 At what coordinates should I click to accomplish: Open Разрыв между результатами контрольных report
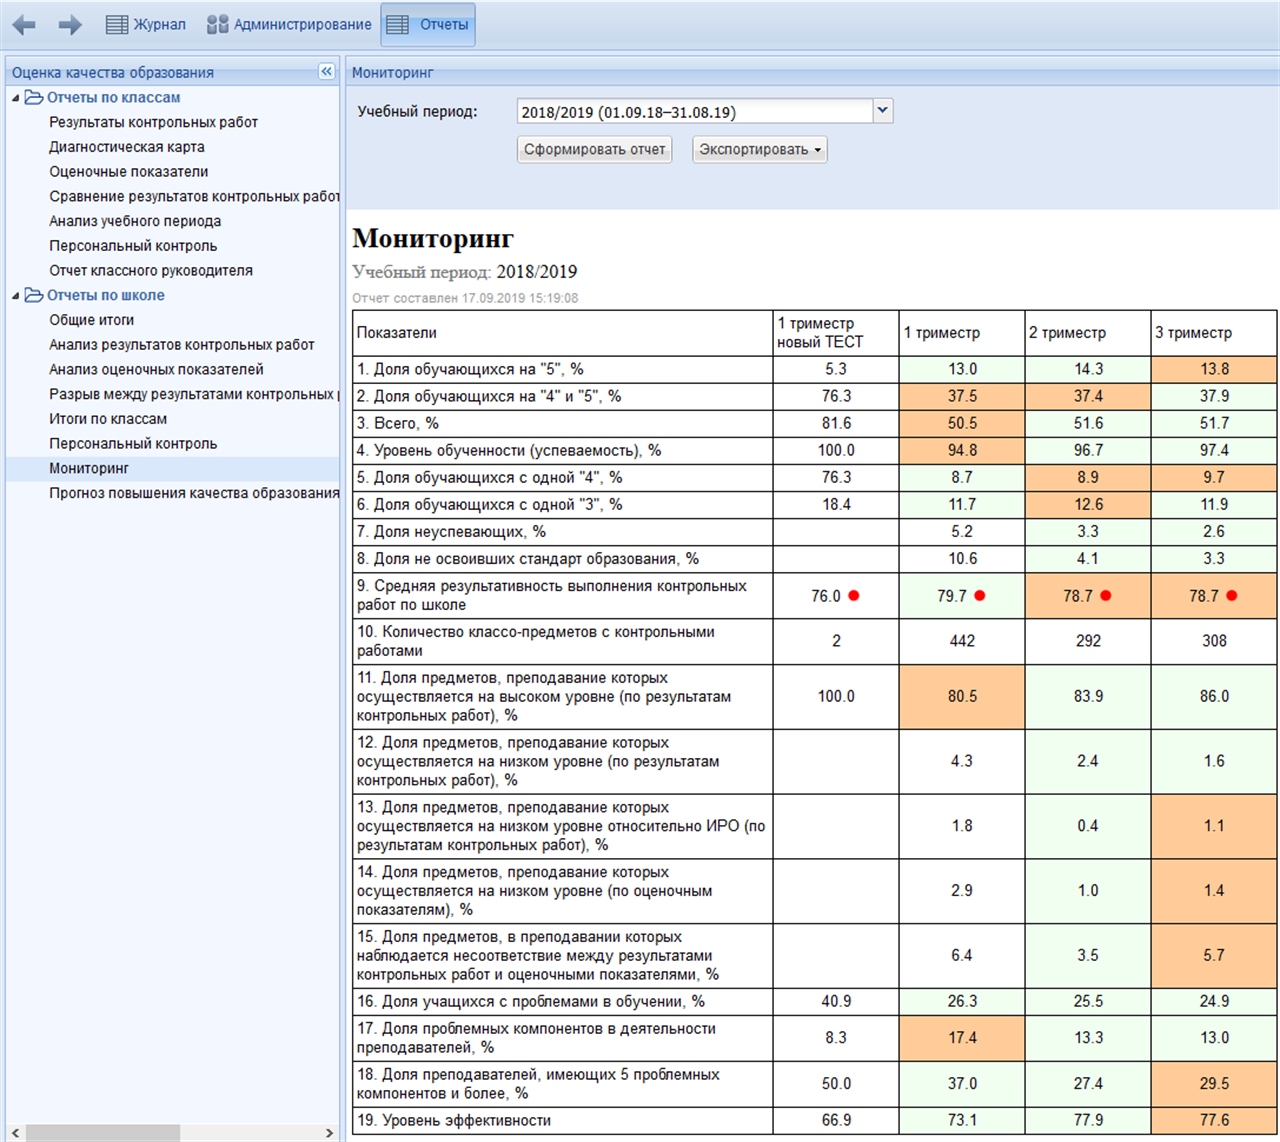[194, 394]
